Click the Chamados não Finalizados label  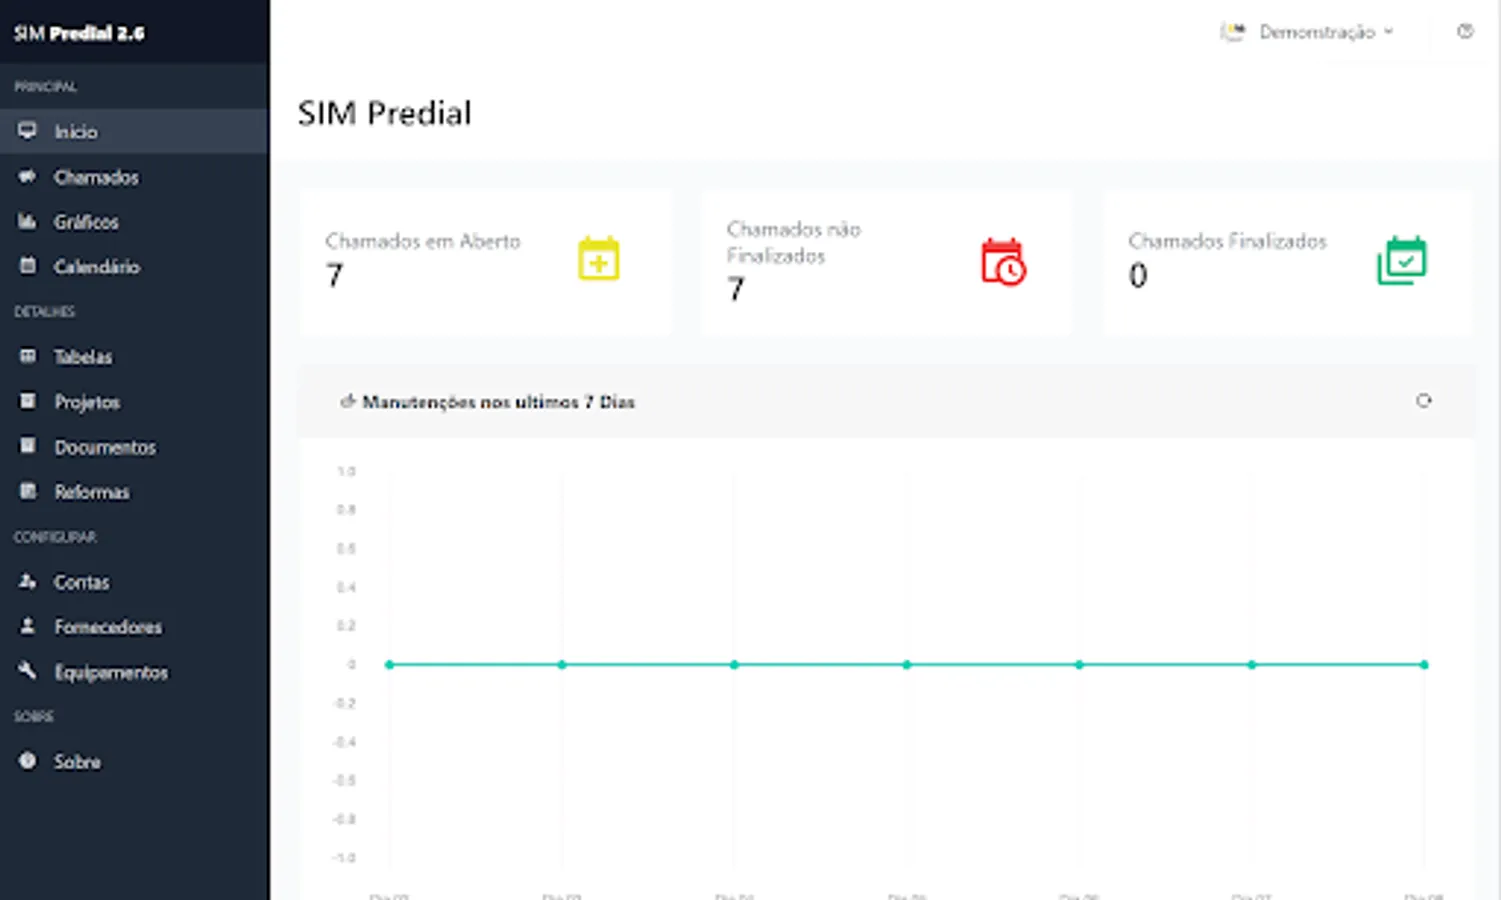793,242
